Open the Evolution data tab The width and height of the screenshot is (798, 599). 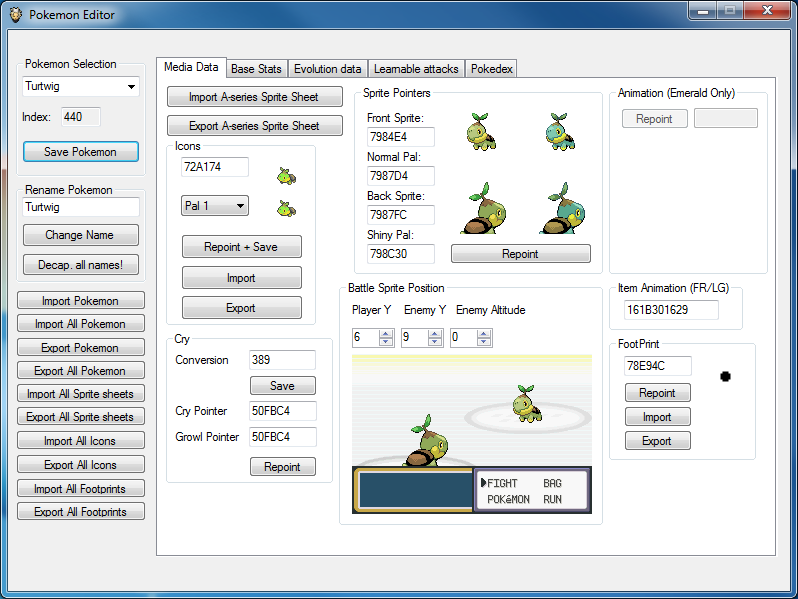328,69
